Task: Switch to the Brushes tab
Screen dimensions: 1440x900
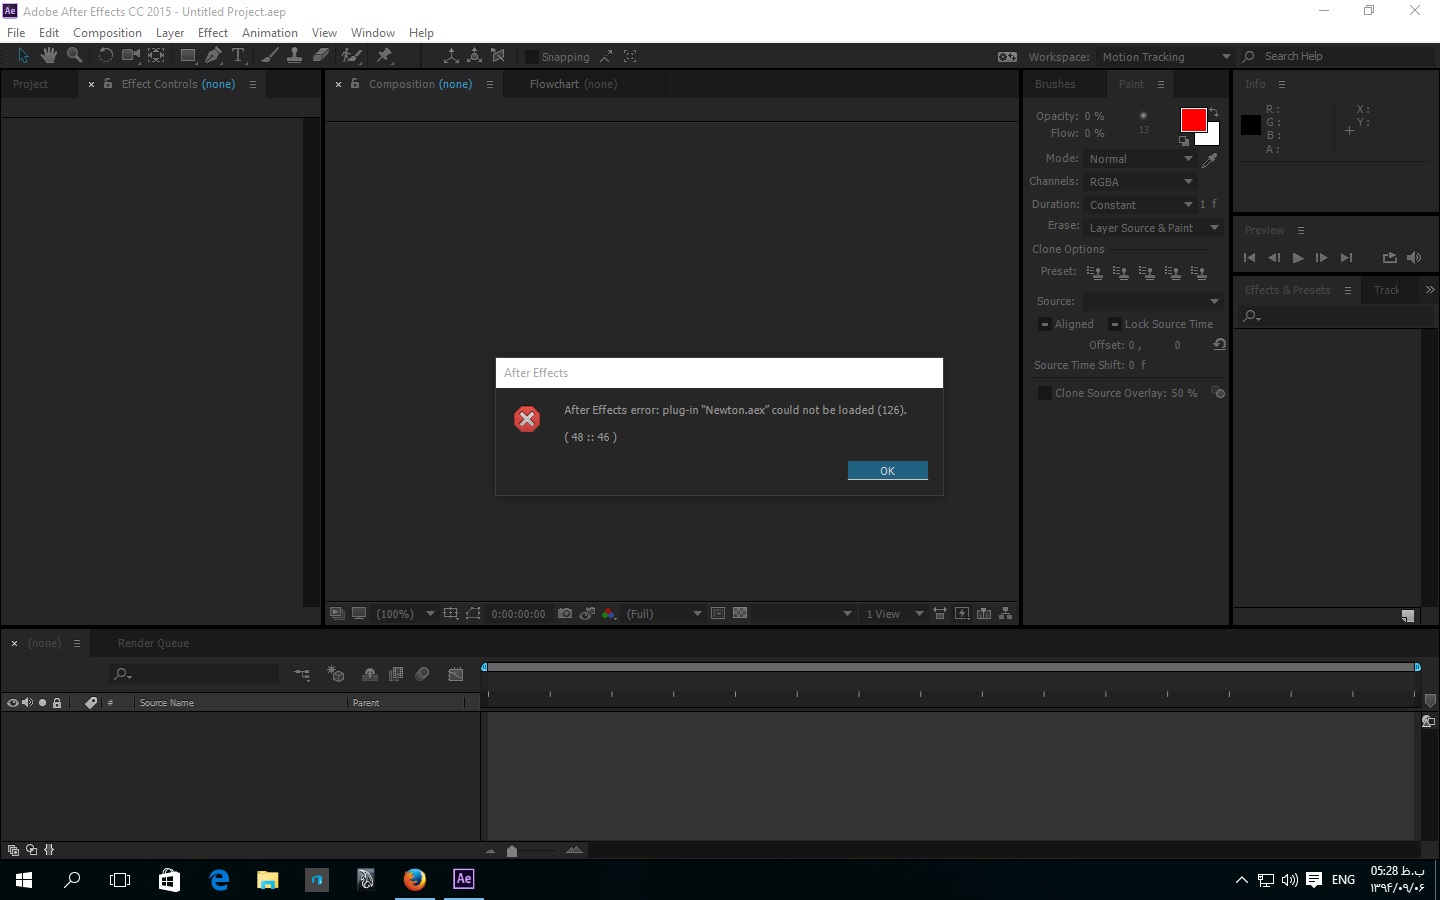Action: 1055,84
